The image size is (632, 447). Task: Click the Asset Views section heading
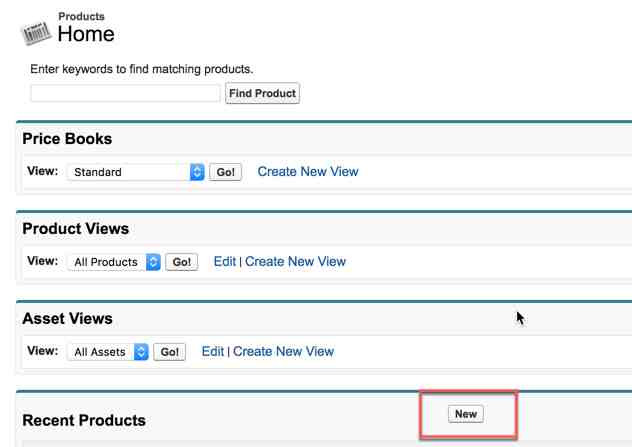[x=67, y=319]
